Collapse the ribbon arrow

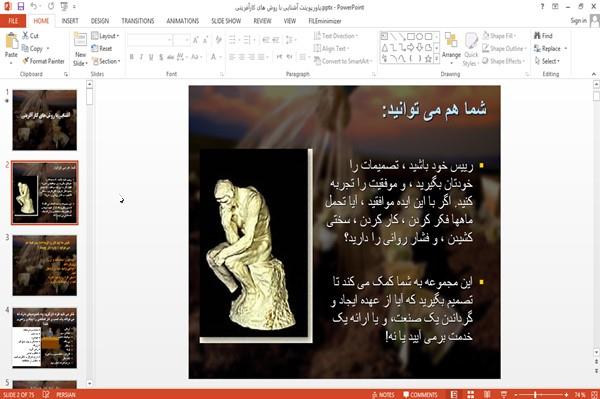tap(593, 74)
